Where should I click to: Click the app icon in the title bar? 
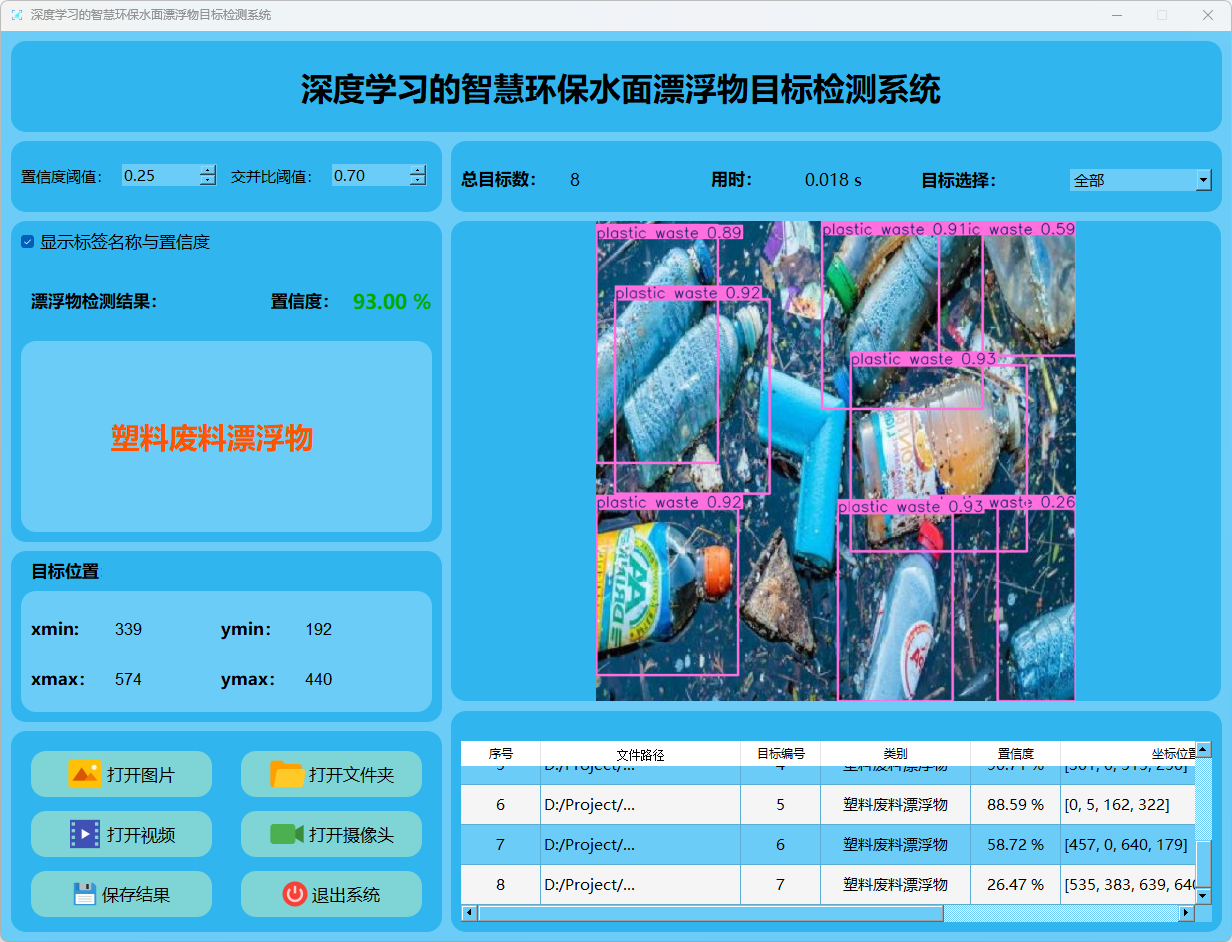click(17, 15)
